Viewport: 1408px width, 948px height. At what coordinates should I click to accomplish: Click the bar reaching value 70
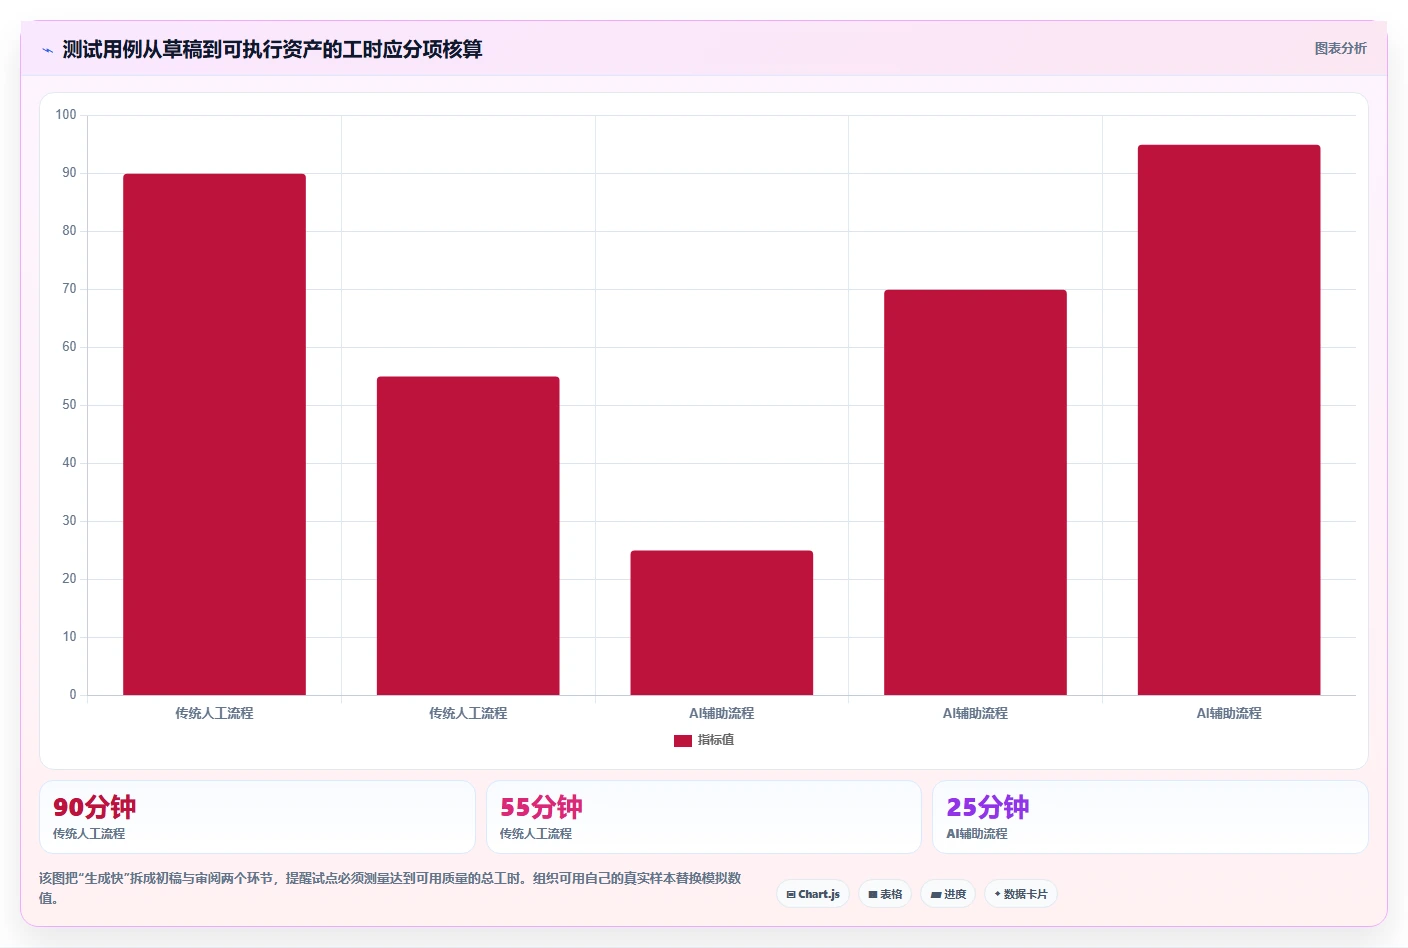(x=975, y=492)
